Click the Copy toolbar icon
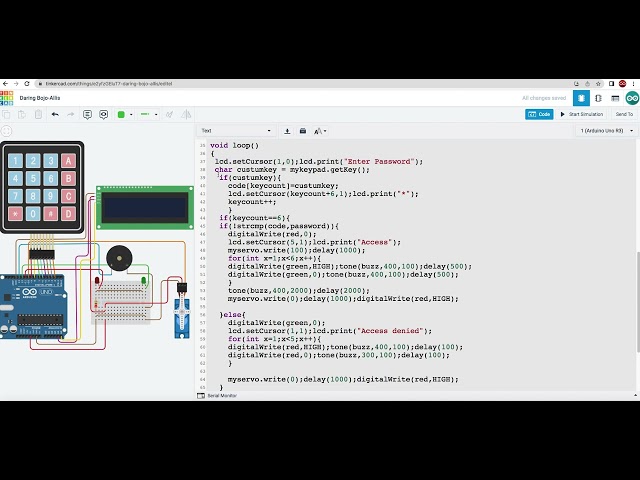Screen dimensions: 640x480 tap(7, 115)
